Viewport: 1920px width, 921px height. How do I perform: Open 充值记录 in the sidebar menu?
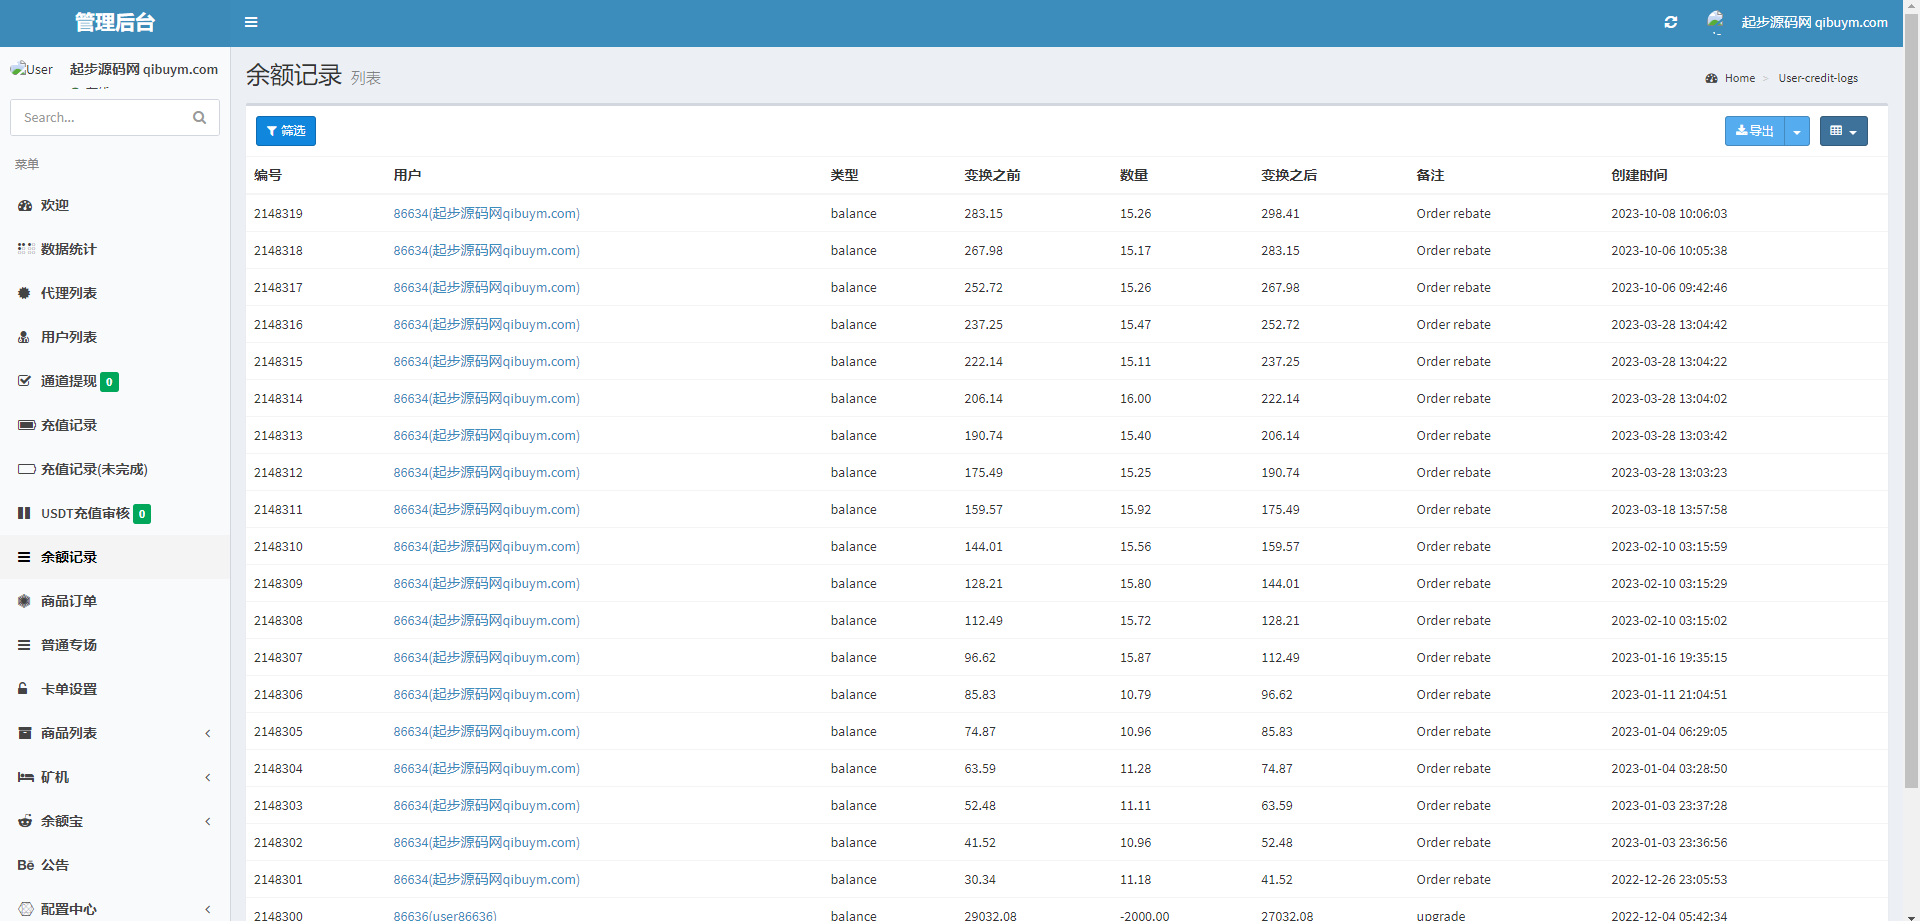[x=69, y=425]
